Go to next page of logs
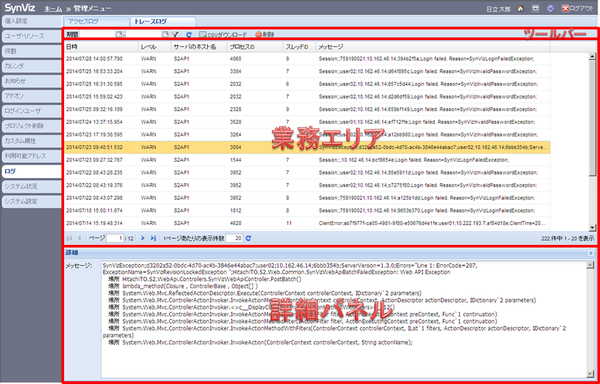Screen dimensions: 600x384 [143, 238]
